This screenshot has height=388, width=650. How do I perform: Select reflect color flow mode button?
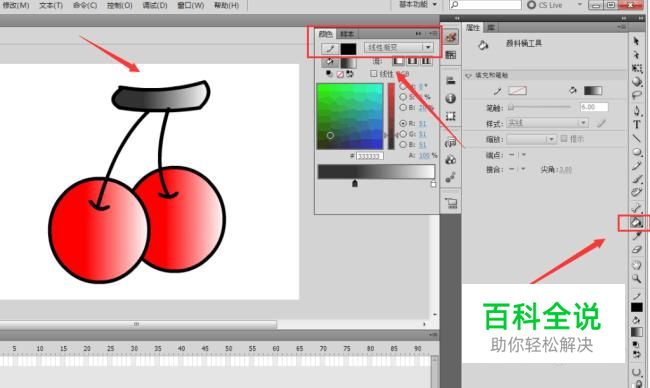[x=412, y=61]
